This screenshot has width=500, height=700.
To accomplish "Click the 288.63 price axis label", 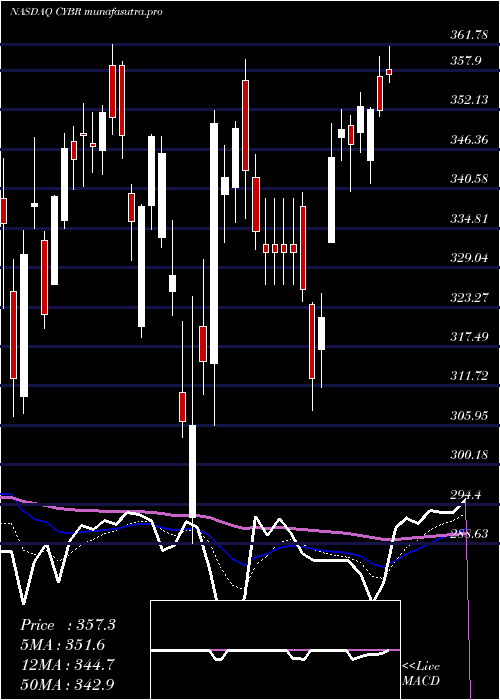I will pos(469,534).
